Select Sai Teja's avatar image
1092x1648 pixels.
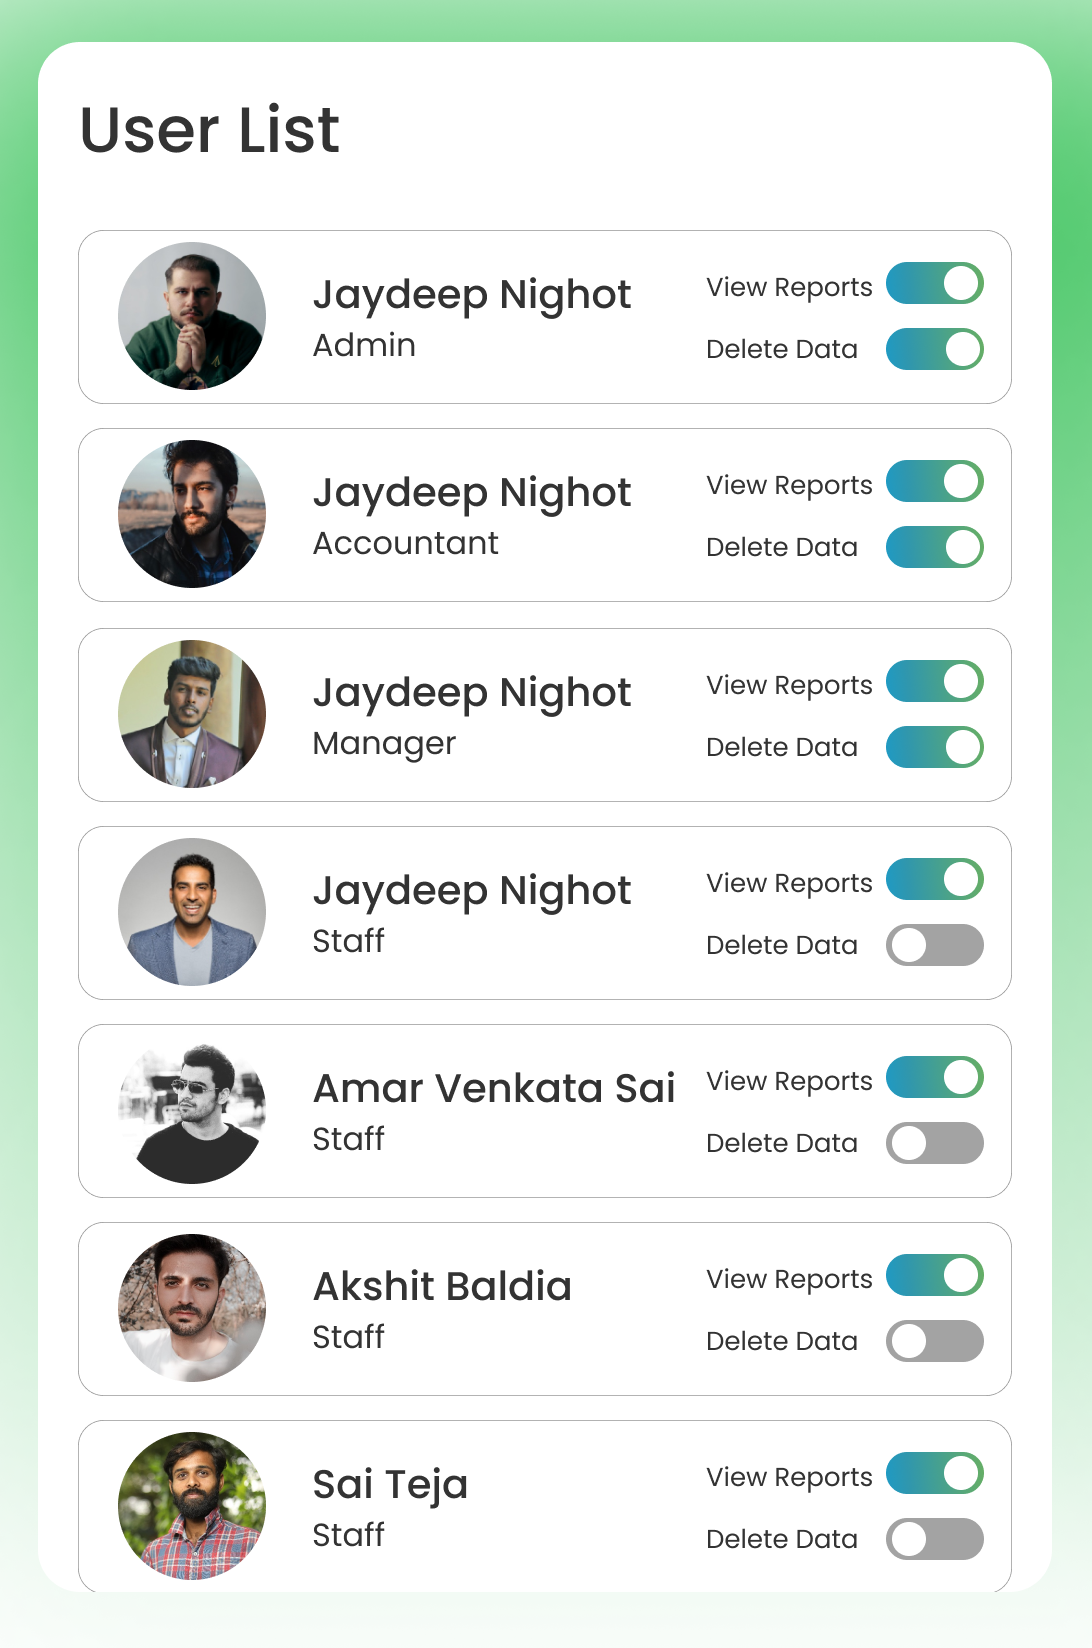click(x=192, y=1506)
